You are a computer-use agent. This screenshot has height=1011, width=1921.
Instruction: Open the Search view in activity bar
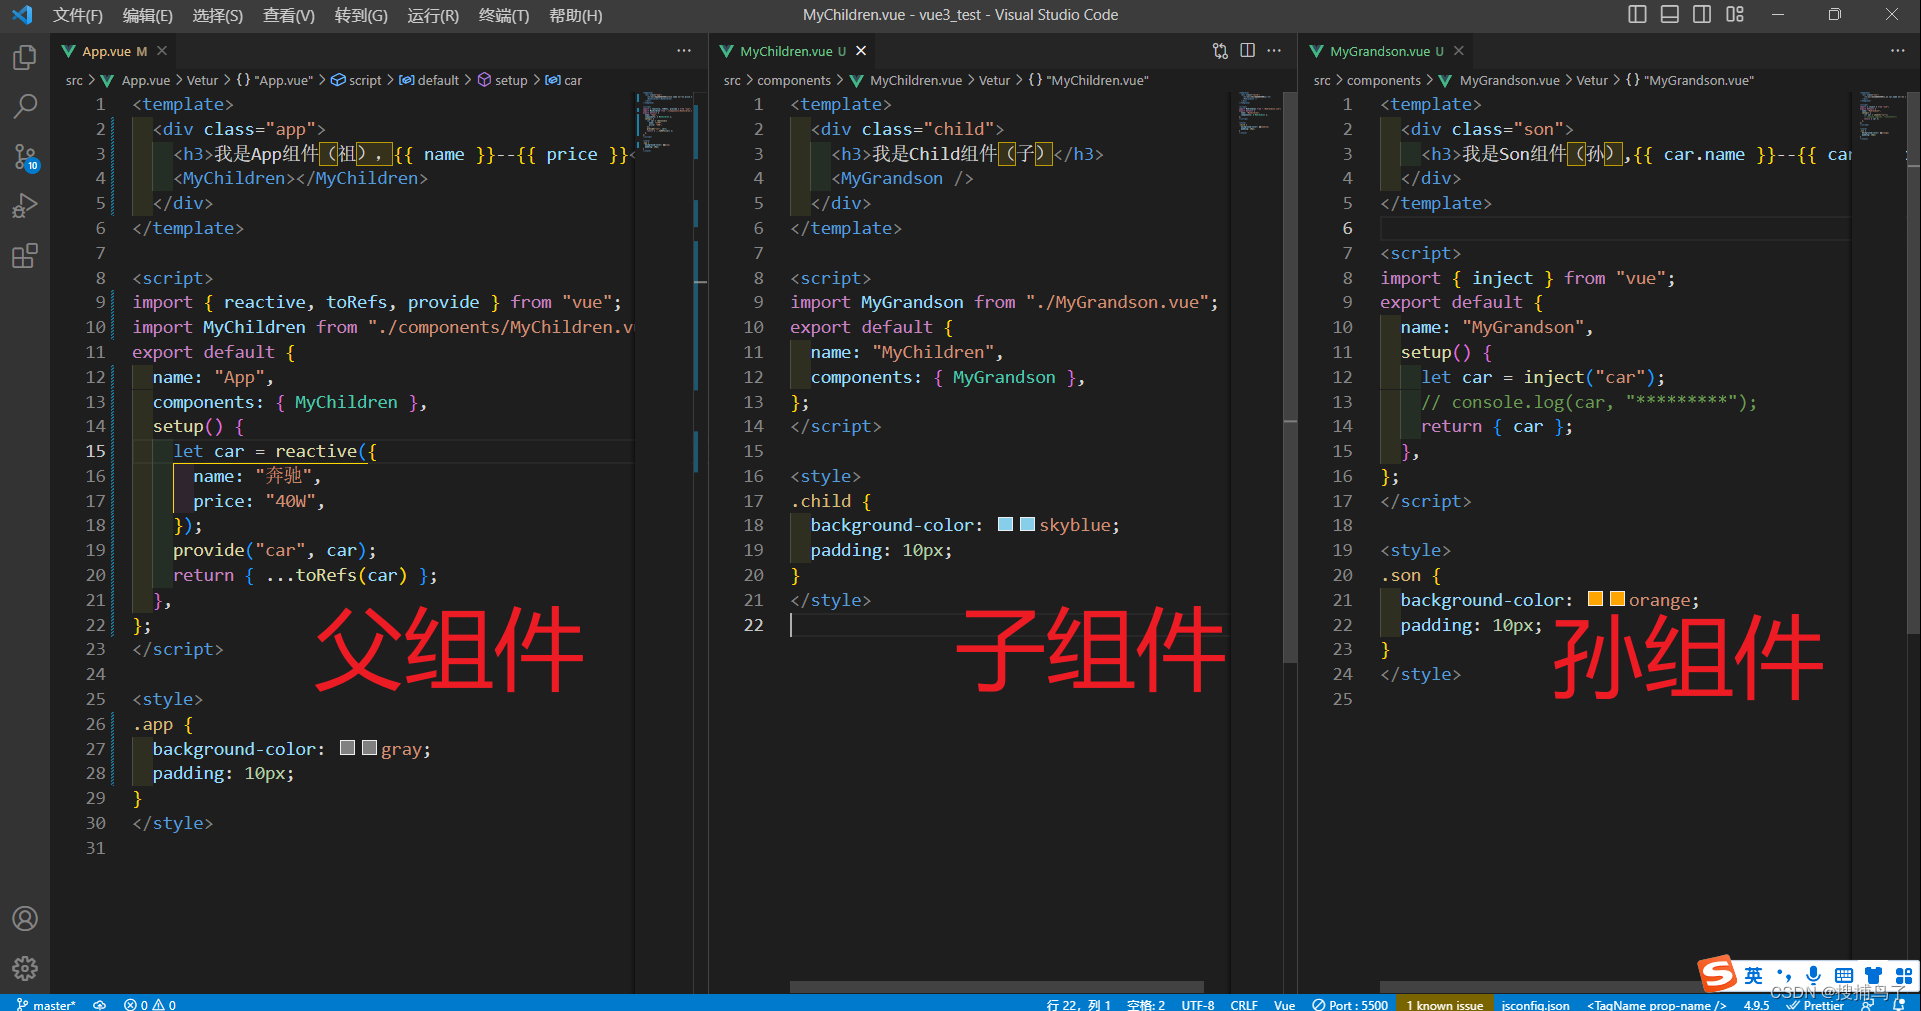25,106
